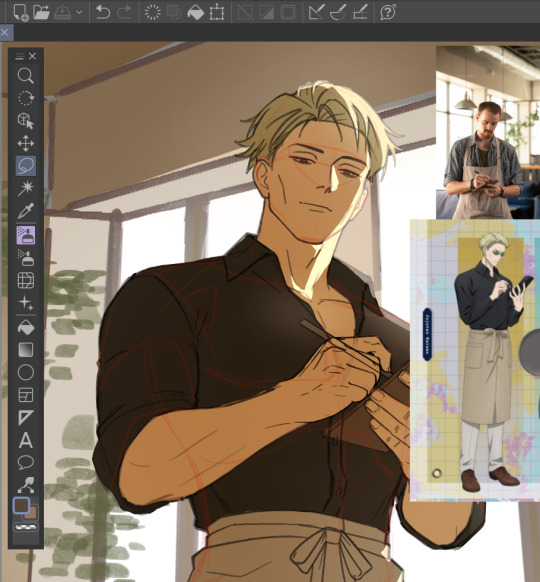
Task: Select the Eyedropper tool
Action: click(26, 210)
